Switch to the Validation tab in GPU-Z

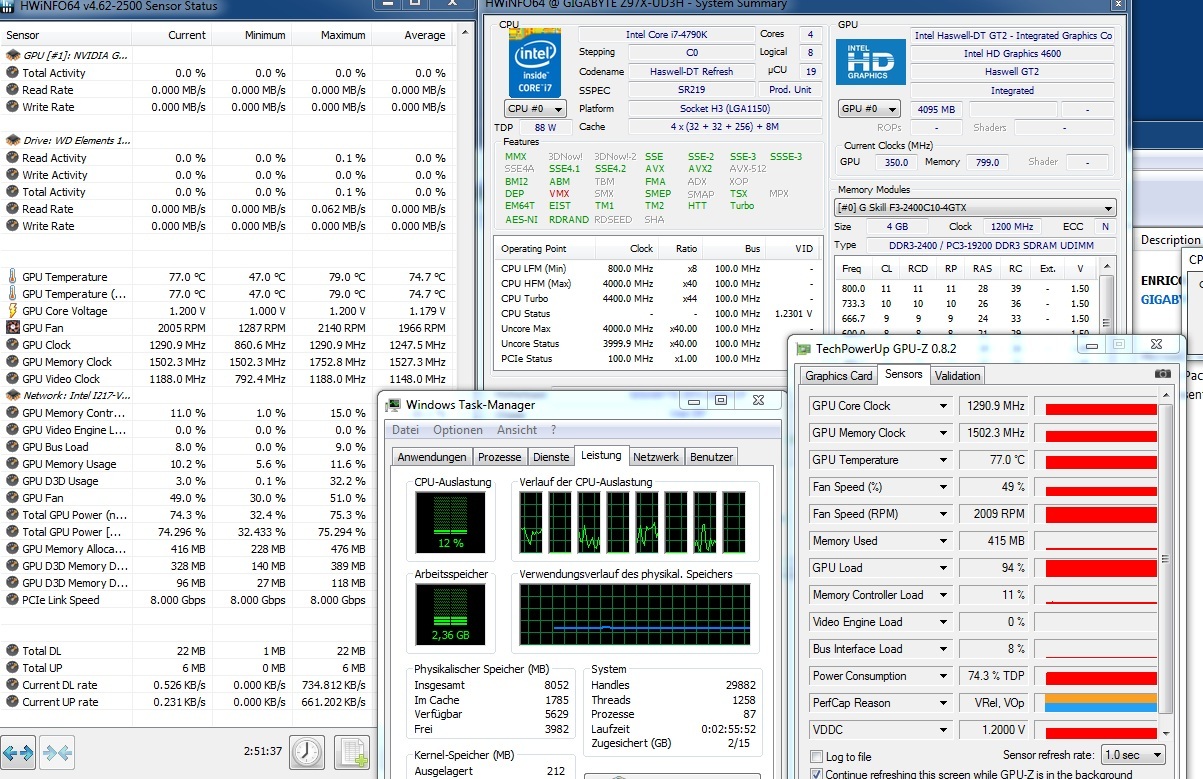click(x=958, y=376)
